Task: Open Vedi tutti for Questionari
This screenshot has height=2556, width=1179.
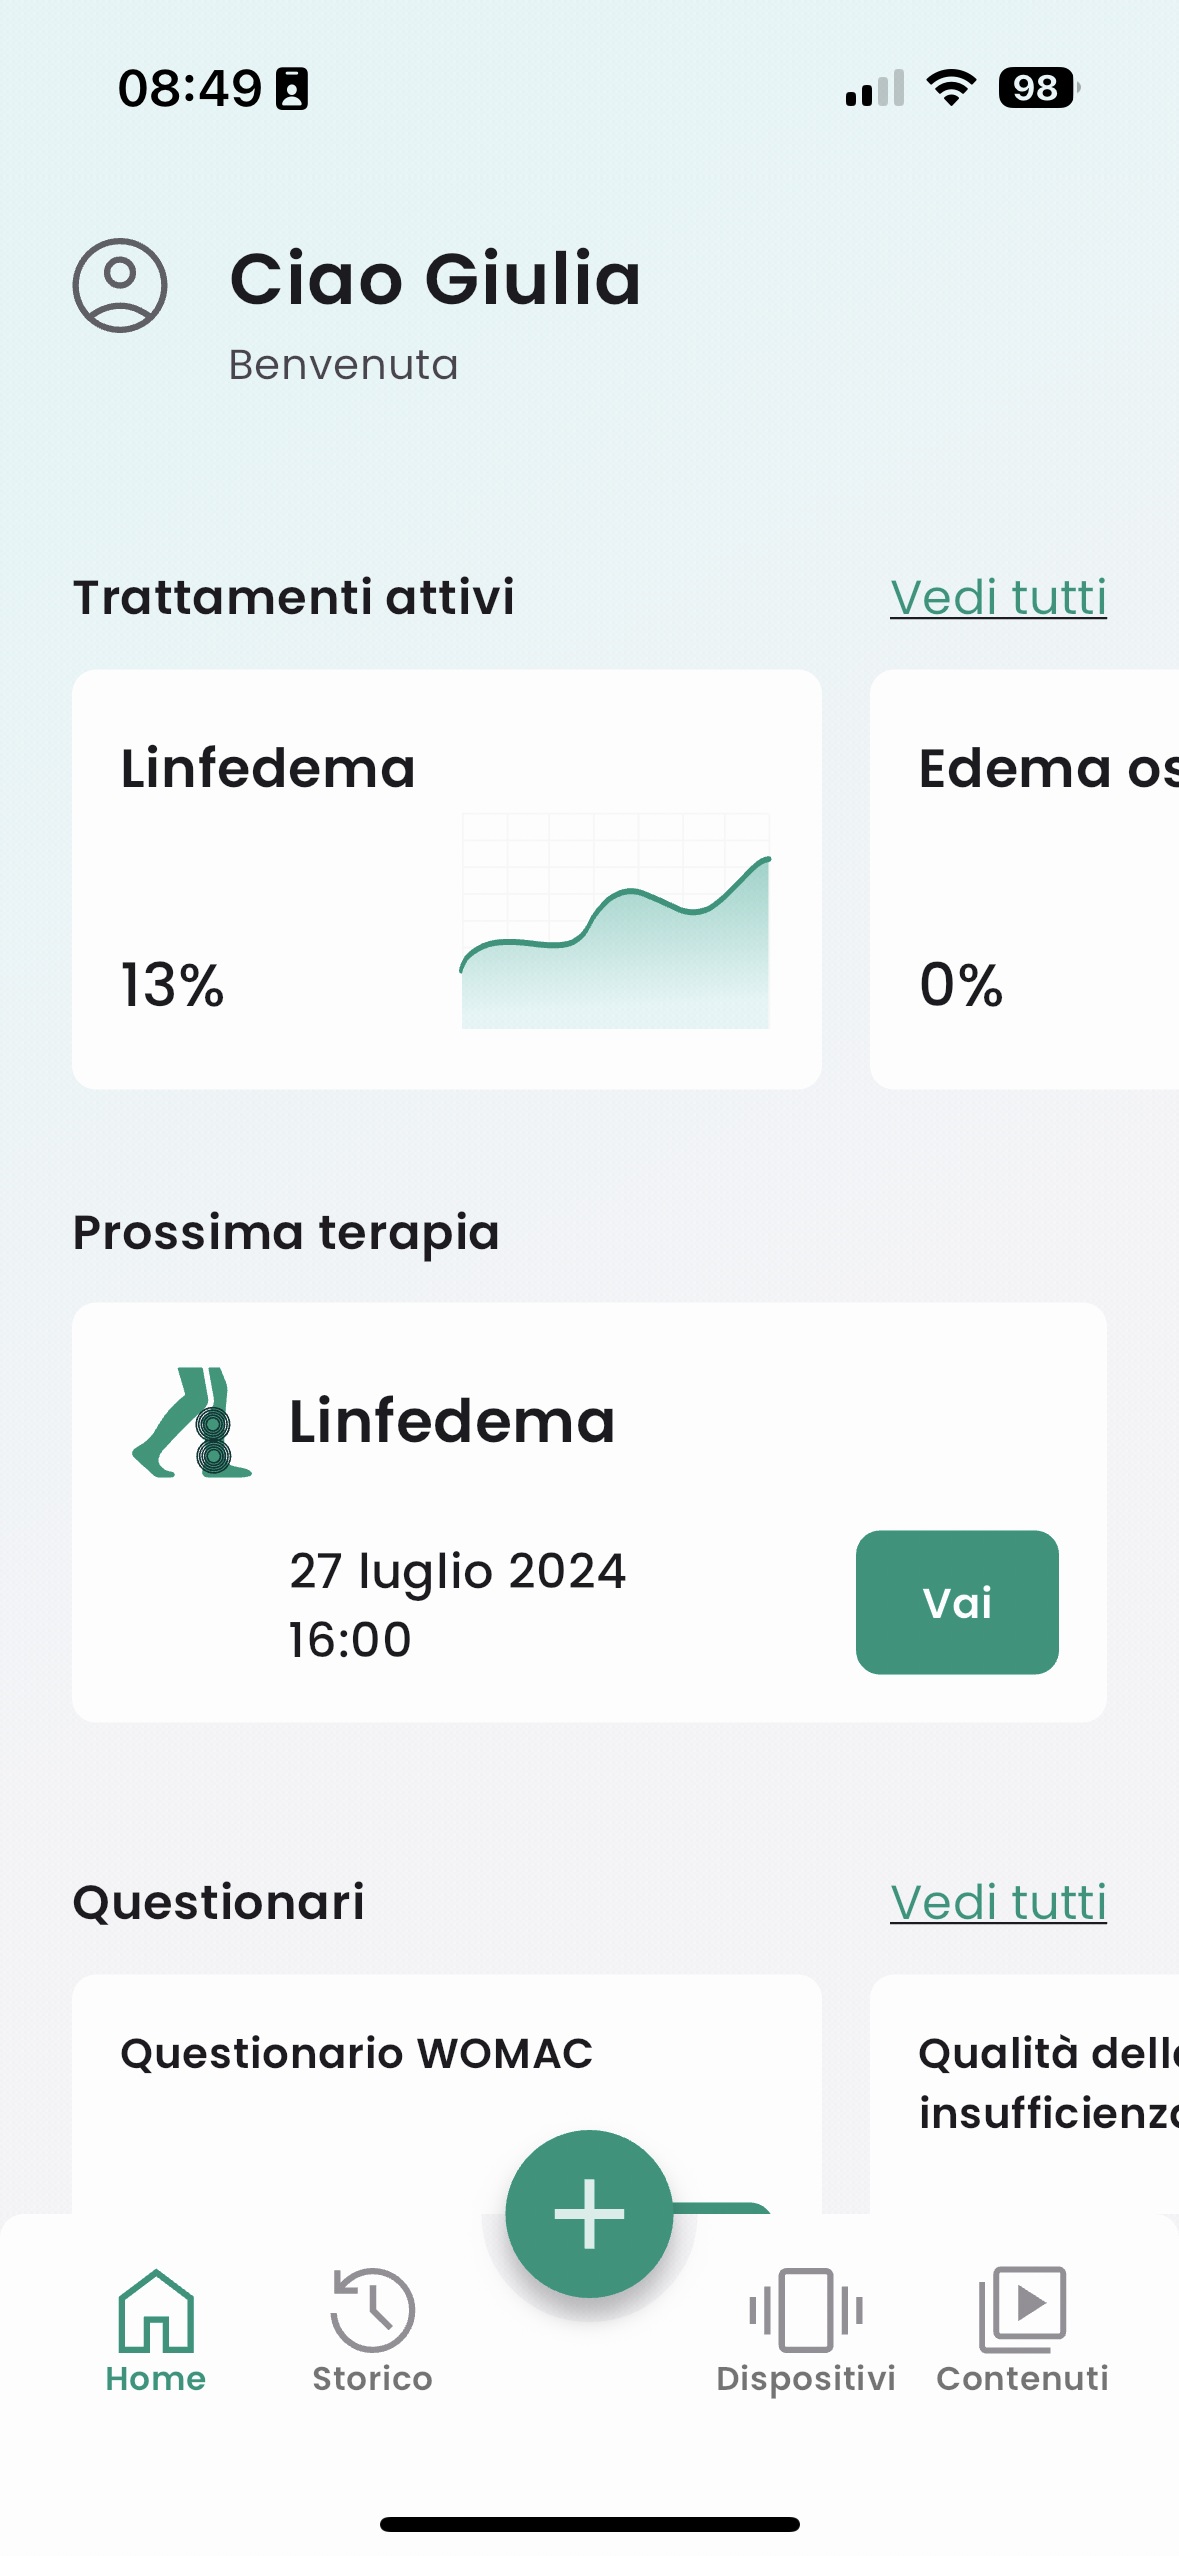Action: pos(997,1901)
